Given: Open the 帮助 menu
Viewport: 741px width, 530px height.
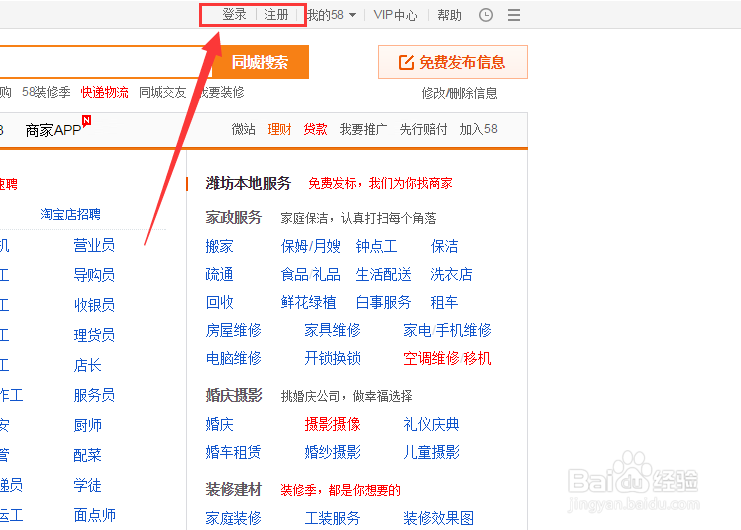Looking at the screenshot, I should pyautogui.click(x=449, y=15).
